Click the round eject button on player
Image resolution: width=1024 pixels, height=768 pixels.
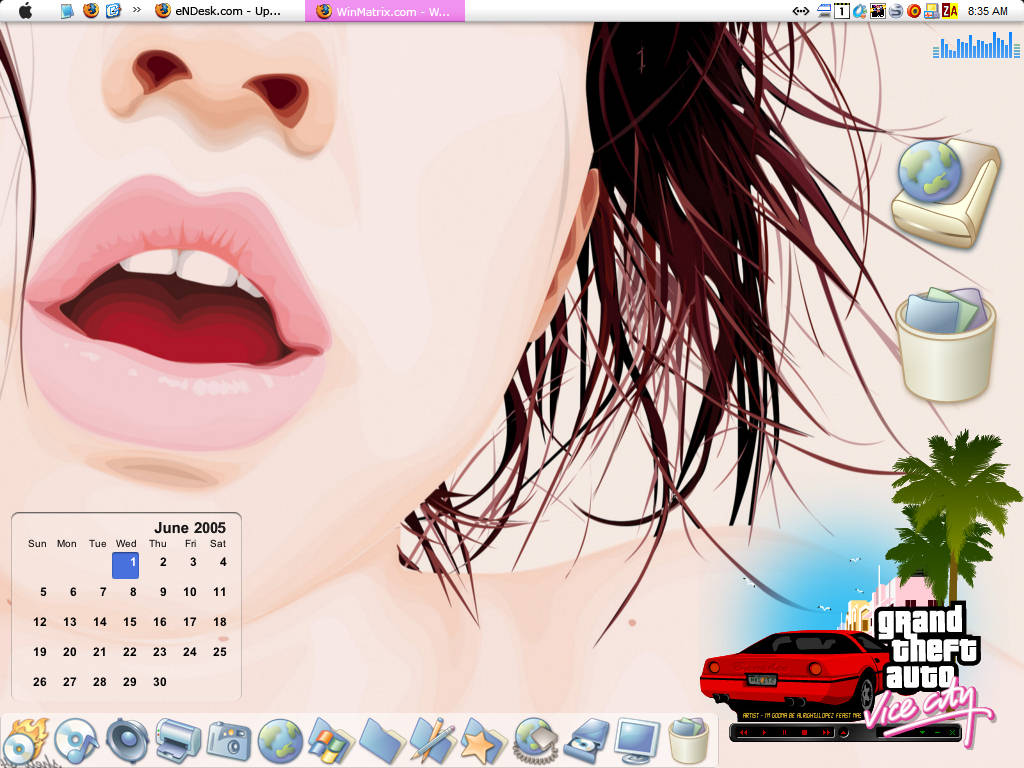pyautogui.click(x=843, y=733)
